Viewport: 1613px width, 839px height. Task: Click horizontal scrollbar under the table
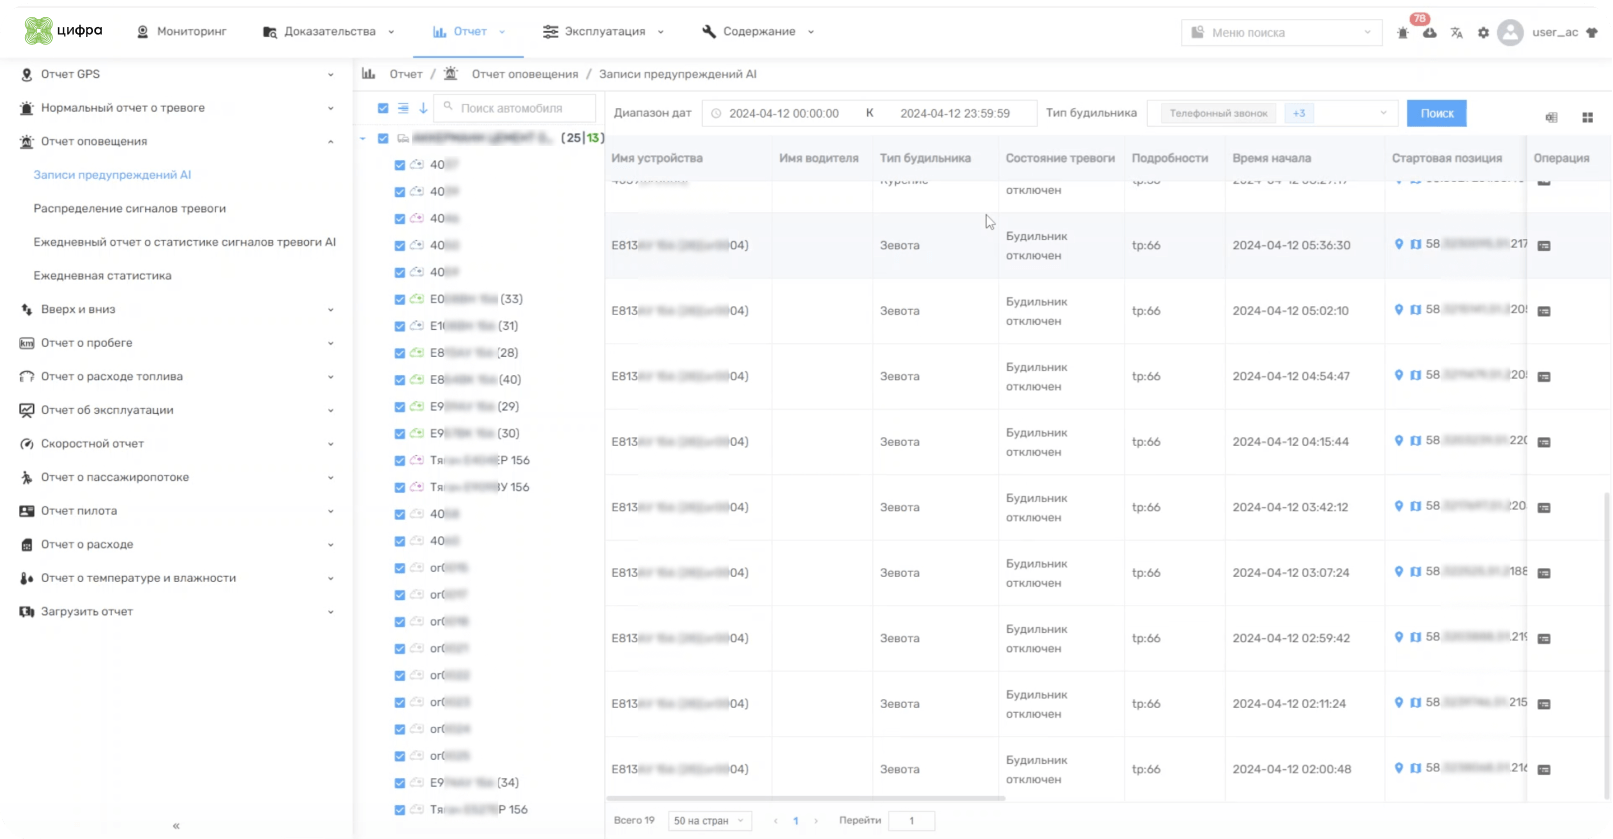coord(805,799)
